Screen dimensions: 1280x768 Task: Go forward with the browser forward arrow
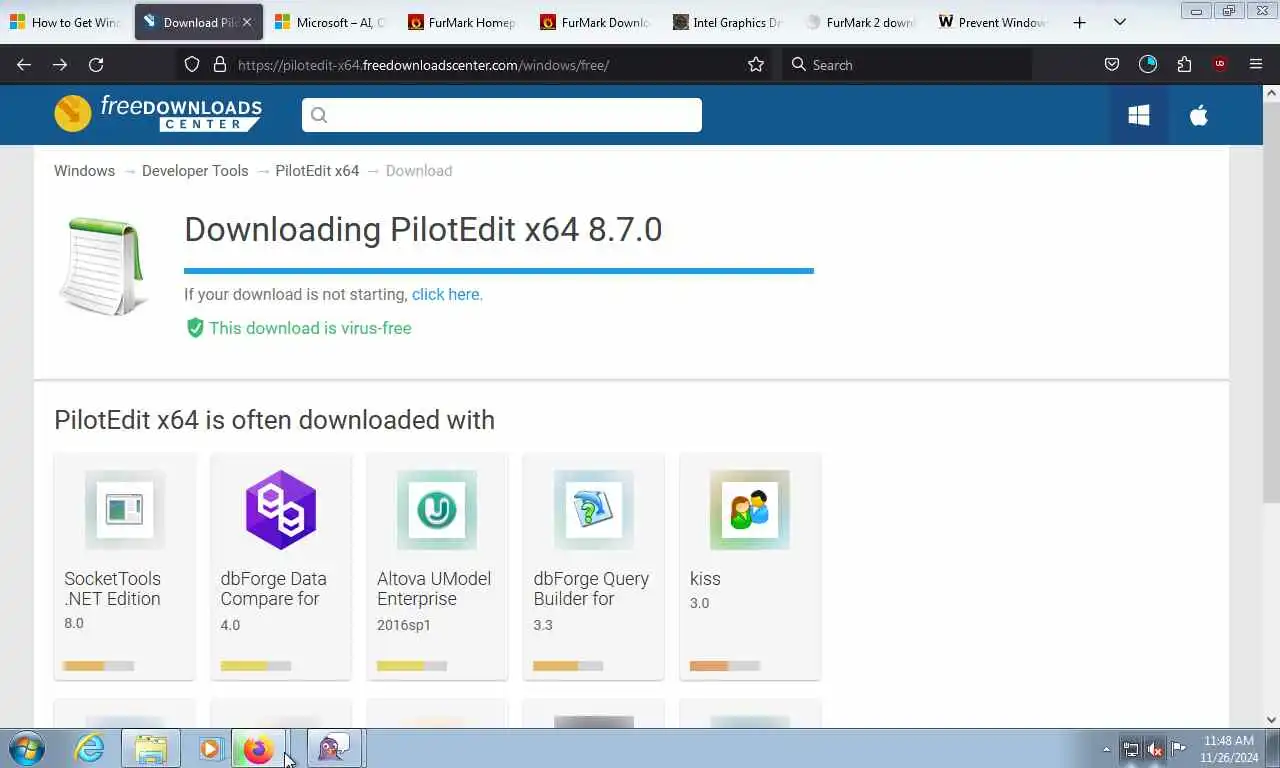click(x=60, y=64)
